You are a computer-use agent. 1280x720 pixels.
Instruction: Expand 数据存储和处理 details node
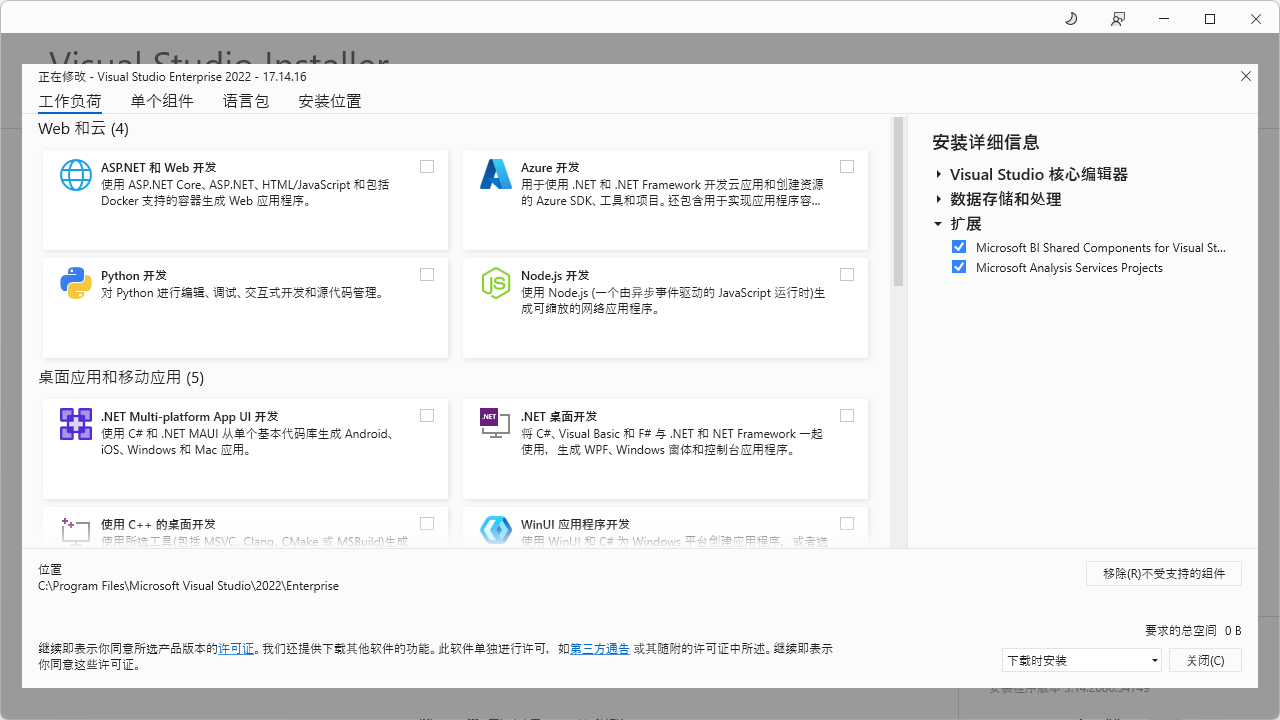click(x=939, y=199)
